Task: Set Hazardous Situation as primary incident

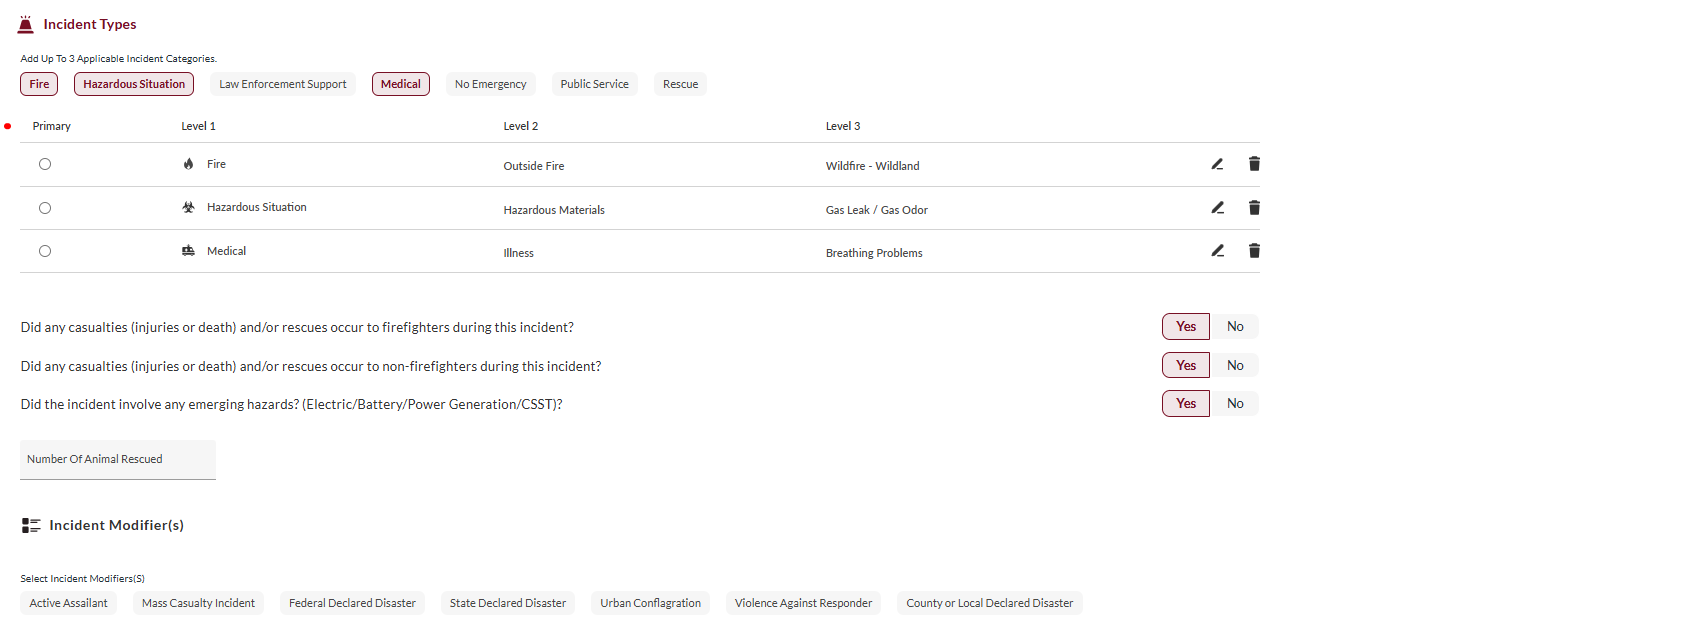Action: (45, 208)
